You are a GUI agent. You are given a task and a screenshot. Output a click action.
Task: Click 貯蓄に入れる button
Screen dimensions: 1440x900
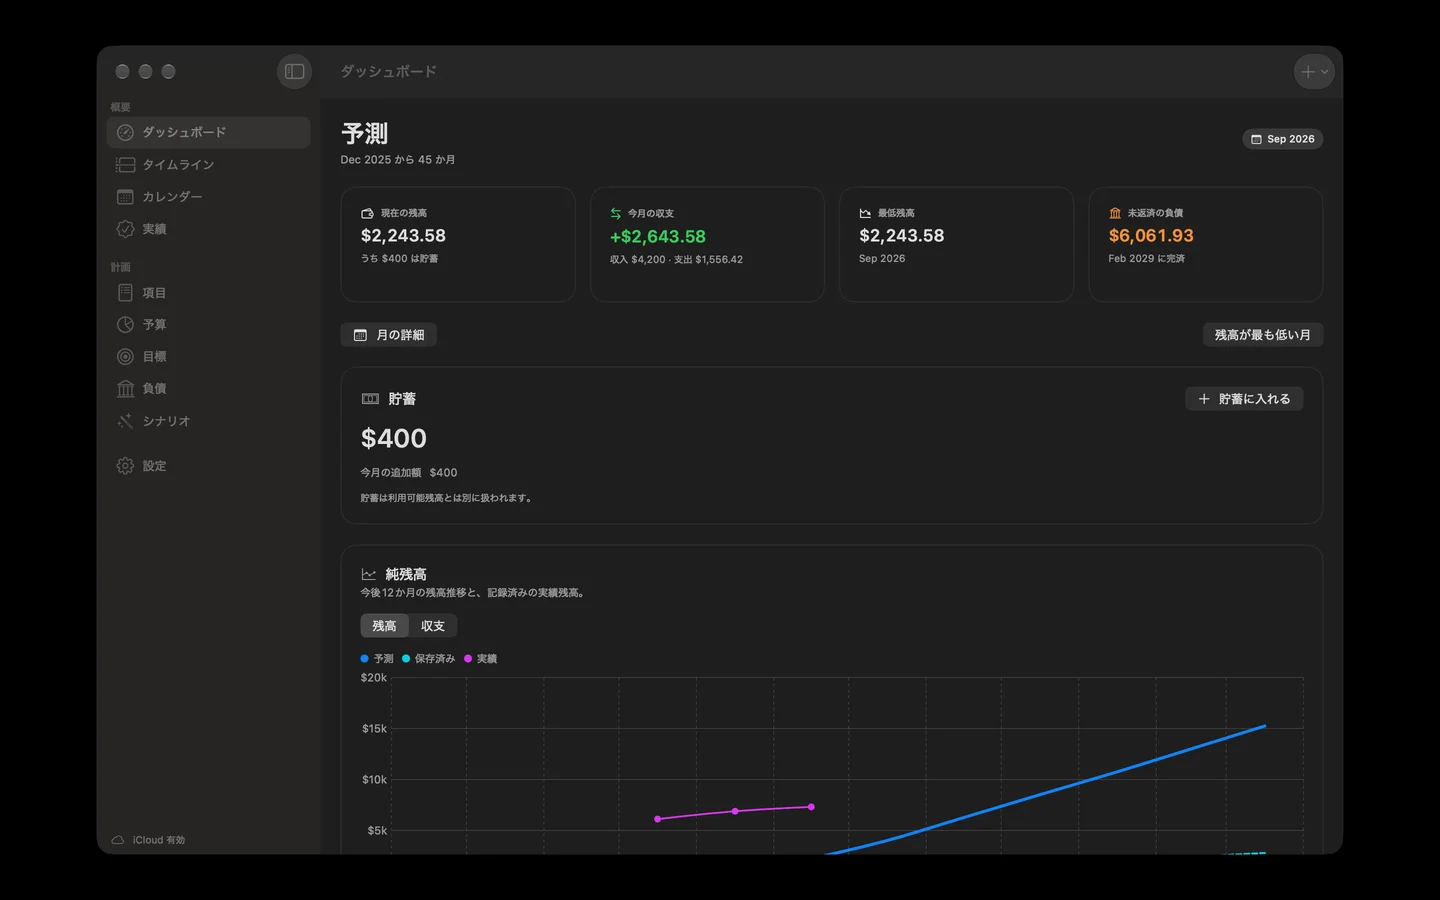pos(1244,399)
